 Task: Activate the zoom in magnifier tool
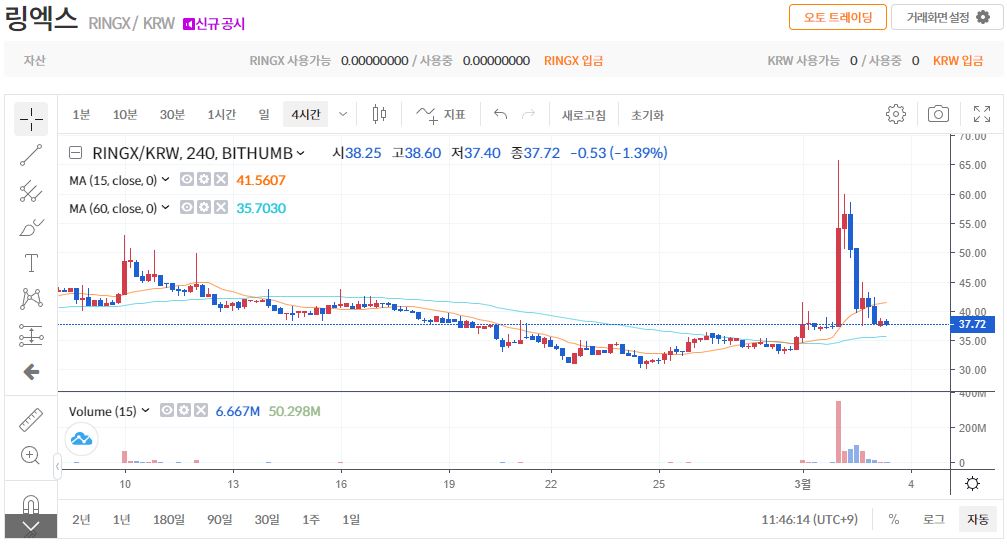[31, 455]
